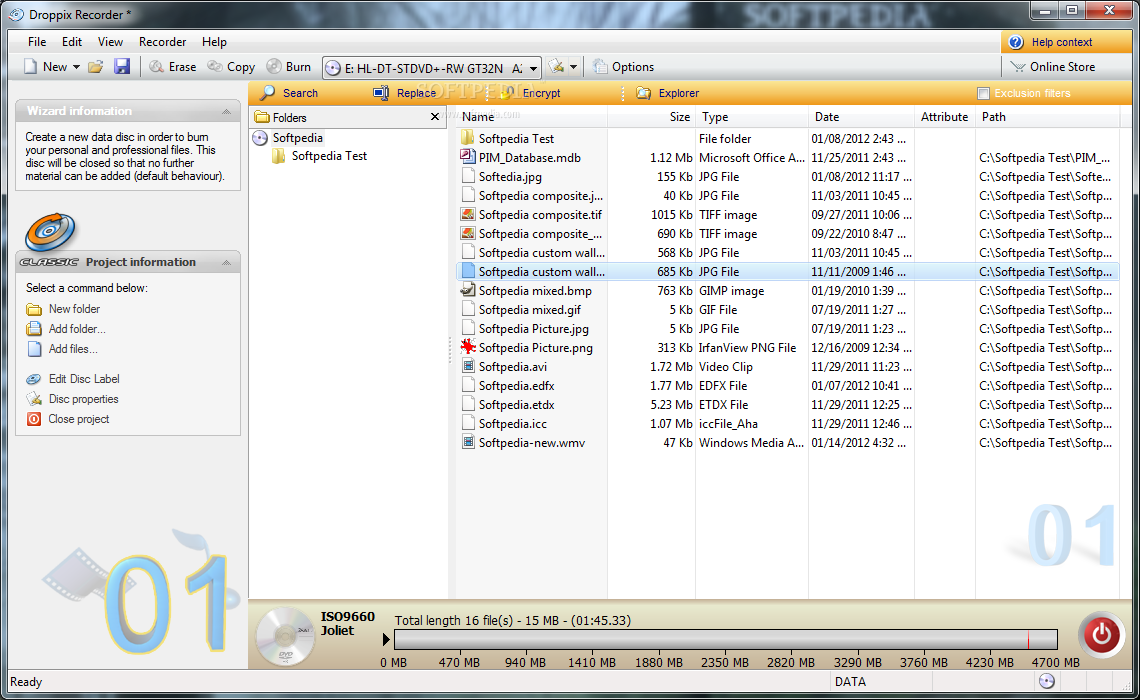The width and height of the screenshot is (1140, 700).
Task: Click Edit Disc Label command
Action: pos(73,379)
